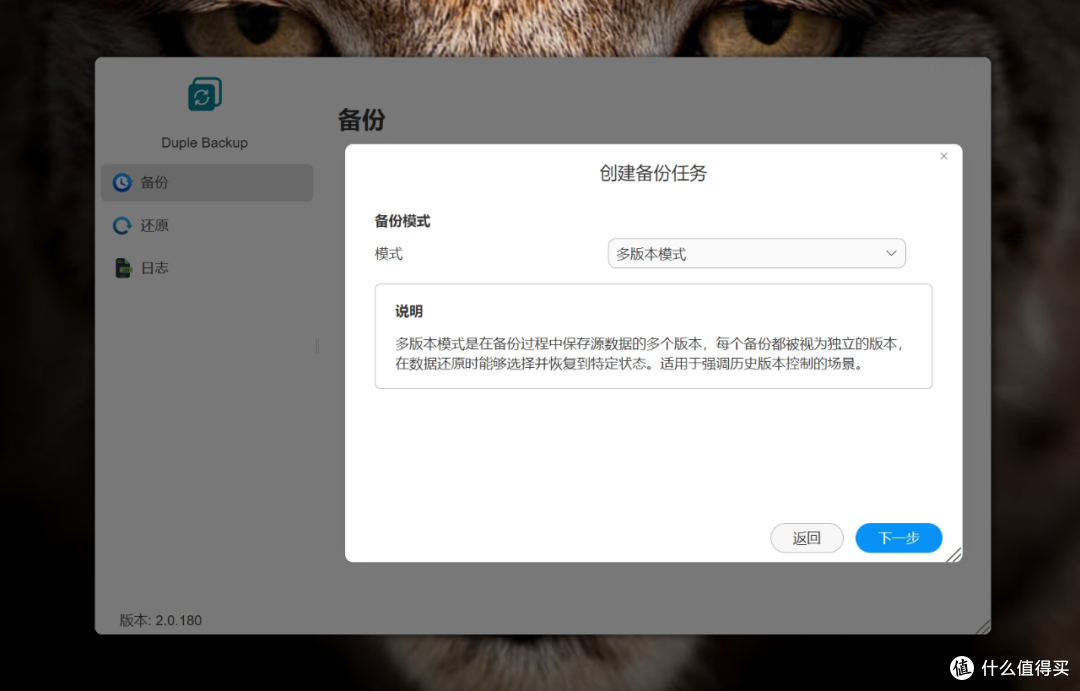Click the Duple Backup app logo
Image resolution: width=1080 pixels, height=691 pixels.
(205, 94)
